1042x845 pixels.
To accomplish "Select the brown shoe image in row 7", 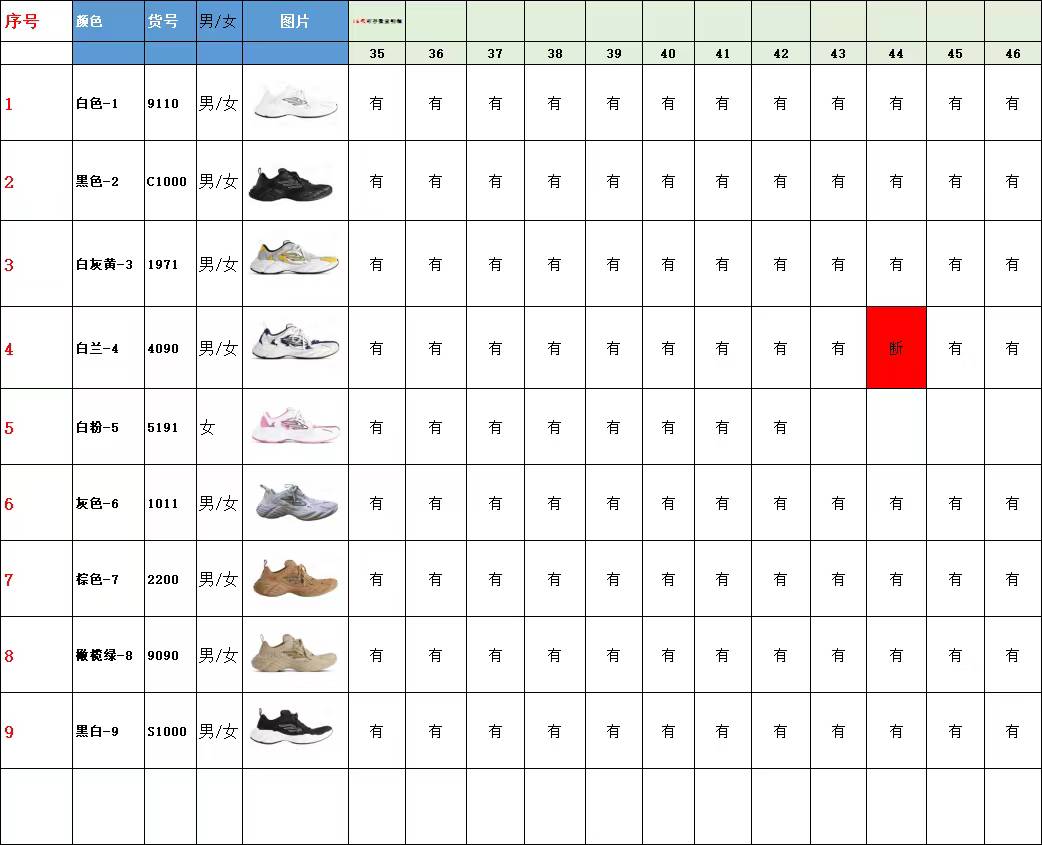I will [x=296, y=579].
